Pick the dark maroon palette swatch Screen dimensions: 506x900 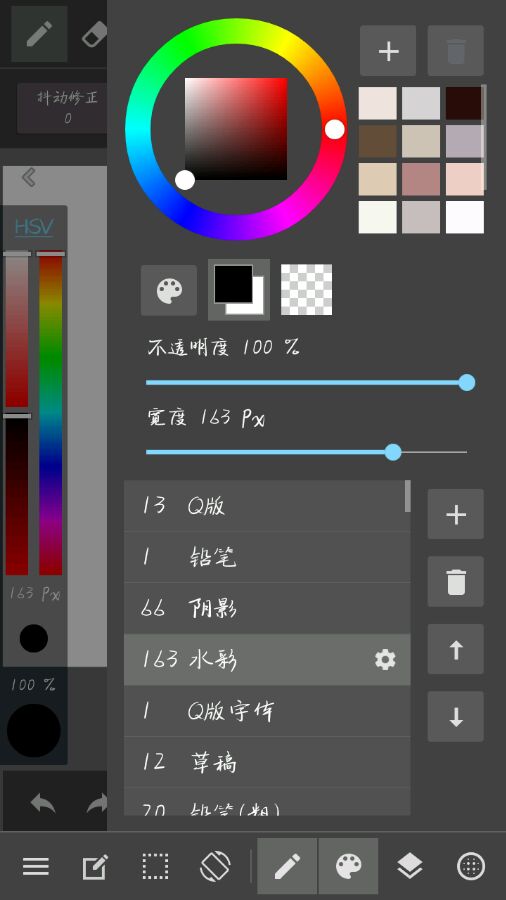pos(464,103)
